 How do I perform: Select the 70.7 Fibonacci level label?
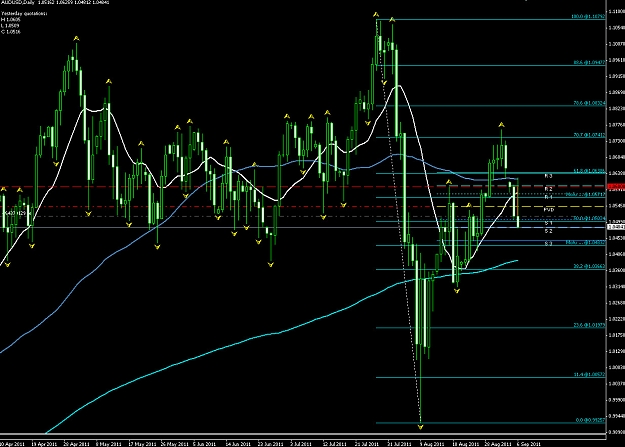click(590, 135)
